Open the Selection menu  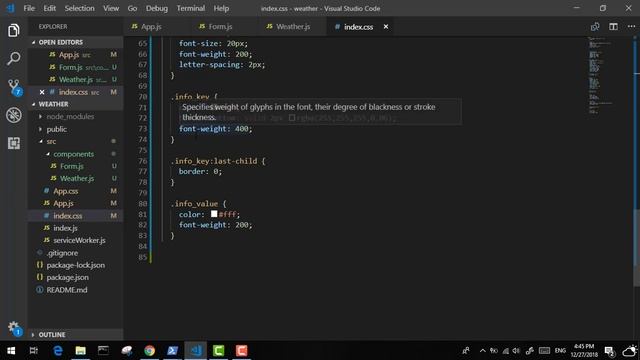[x=80, y=8]
